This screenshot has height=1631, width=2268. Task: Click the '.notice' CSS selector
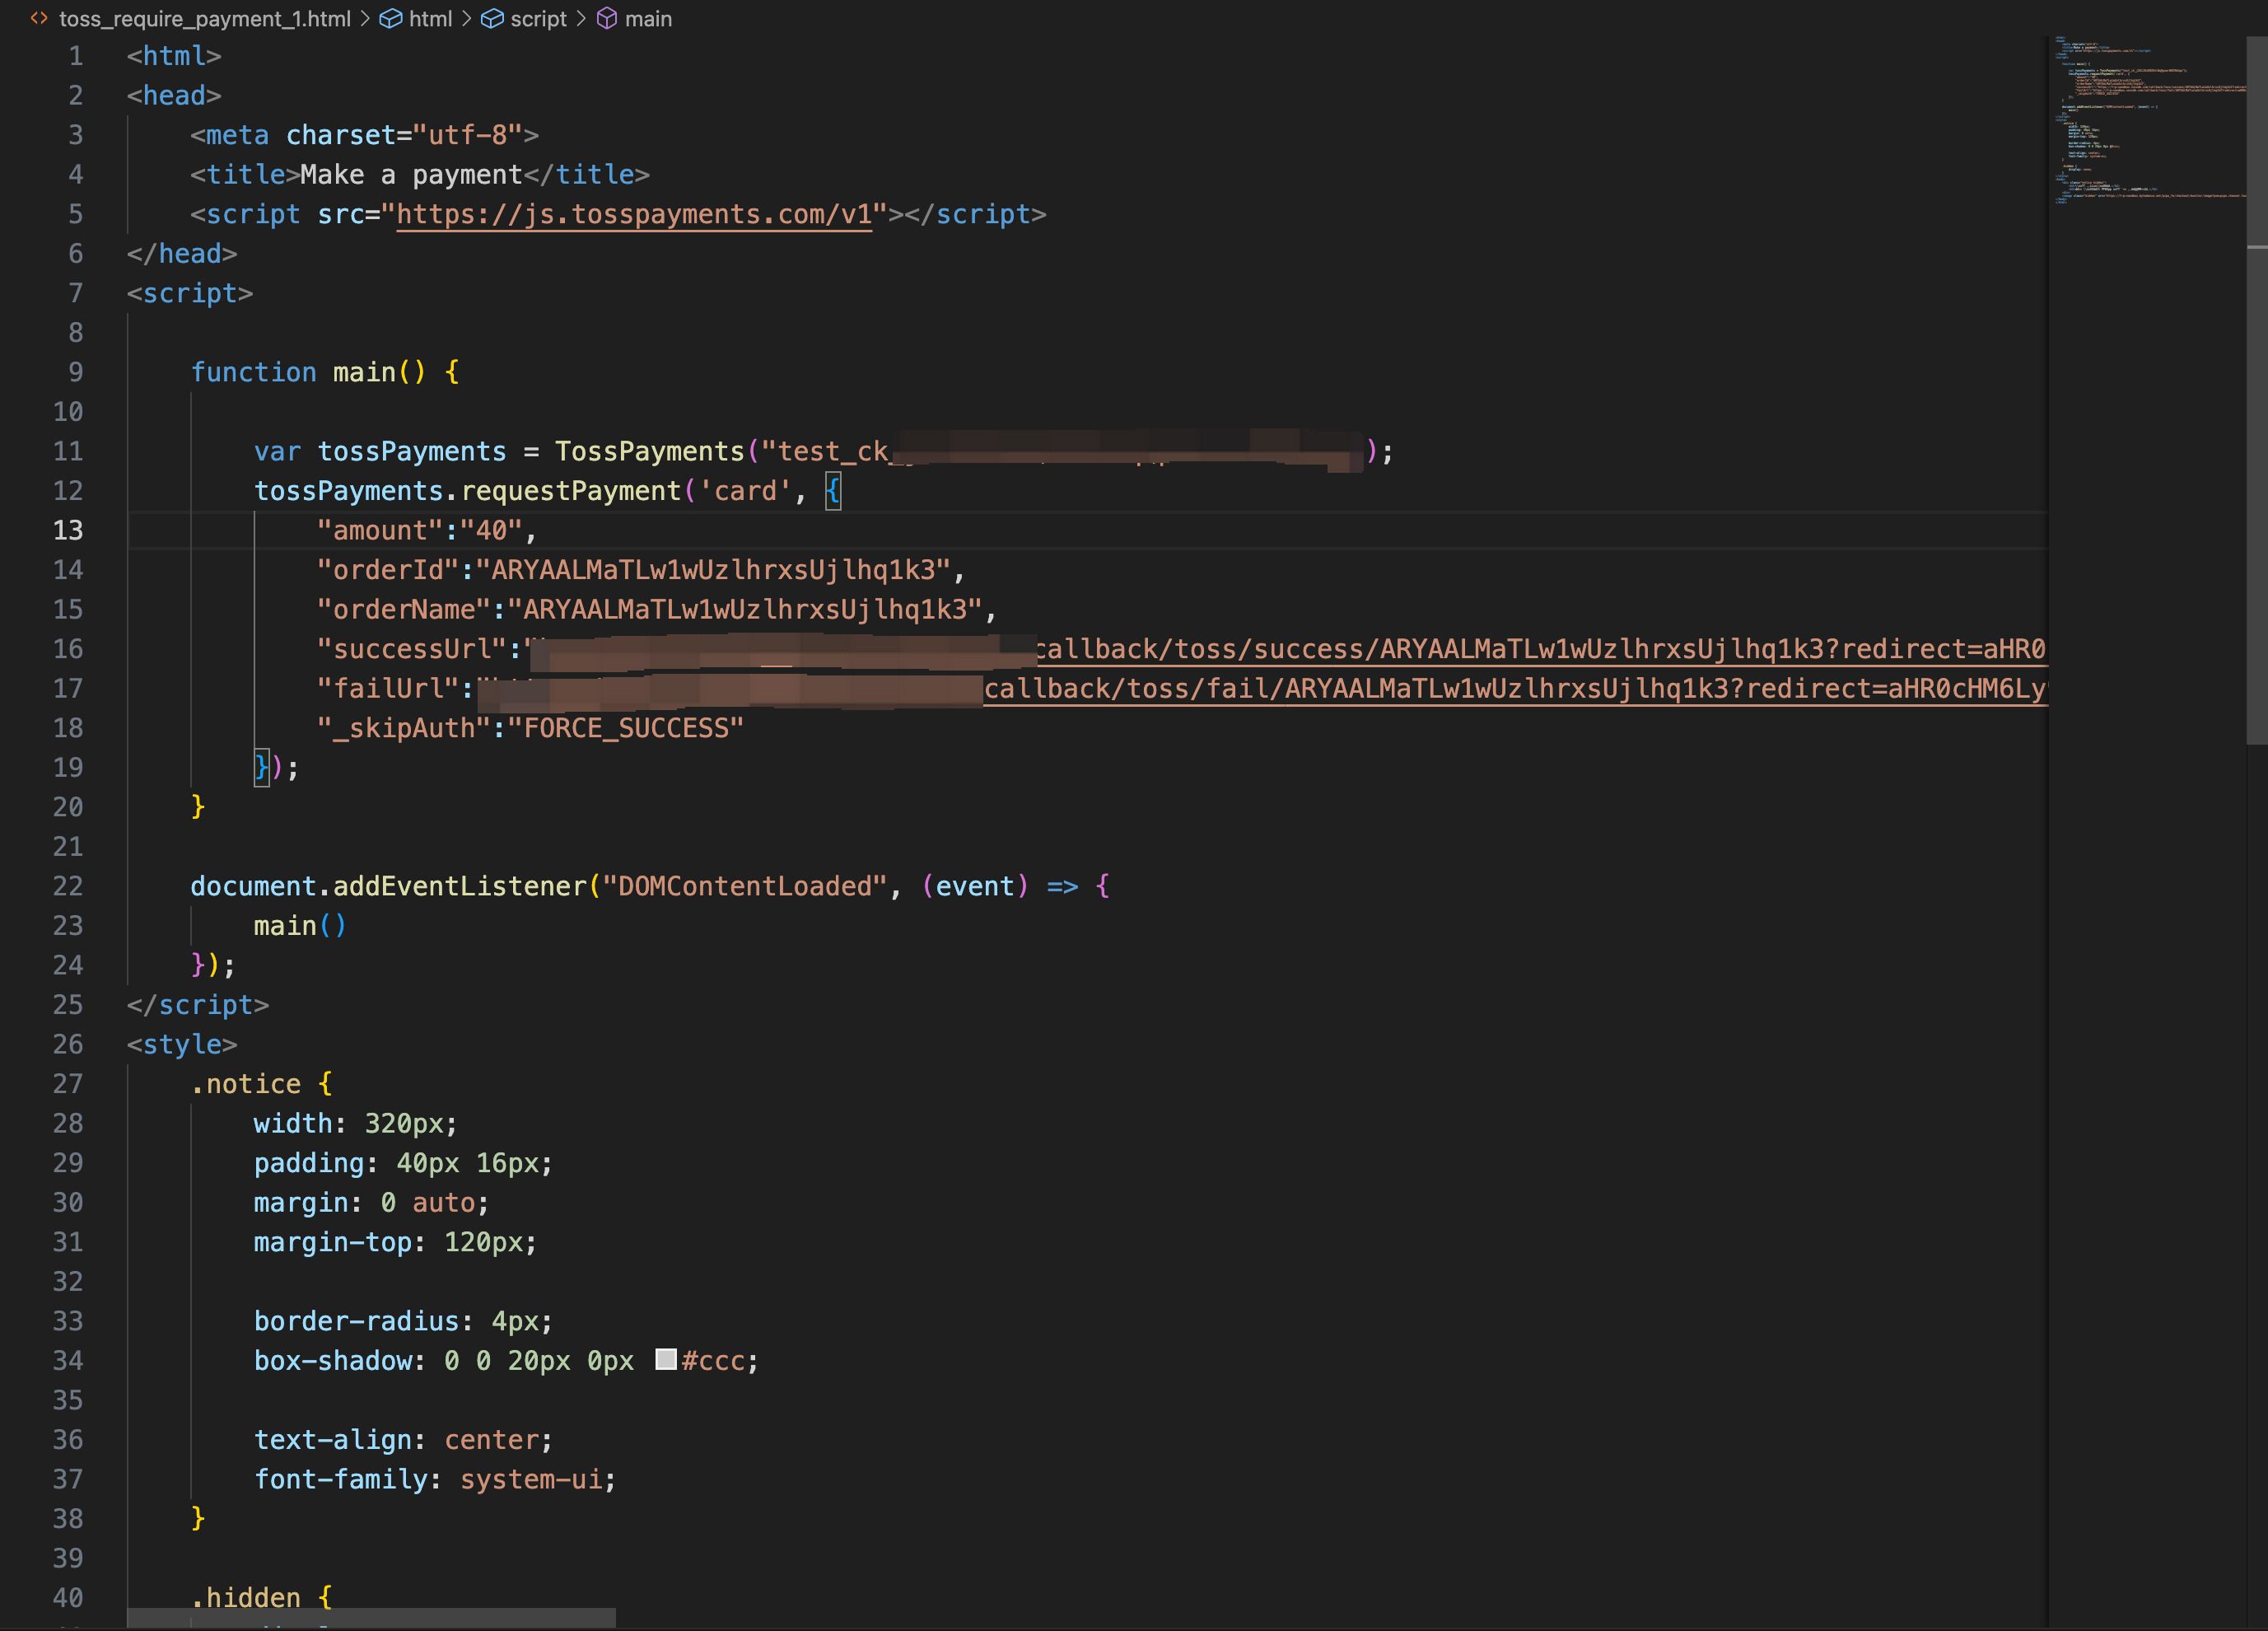click(246, 1084)
